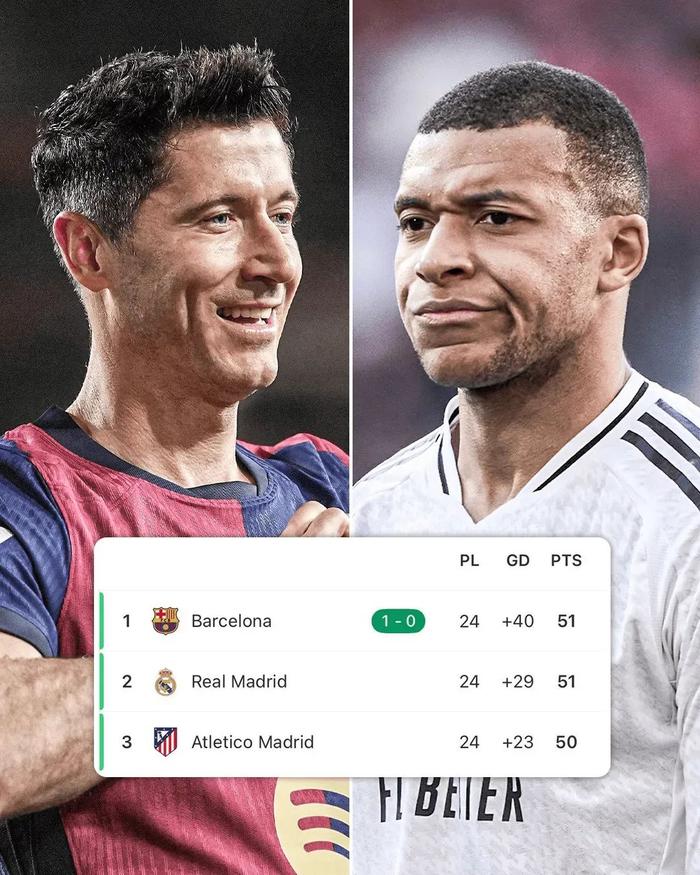Click the Barcelona club crest icon
700x875 pixels.
165,621
